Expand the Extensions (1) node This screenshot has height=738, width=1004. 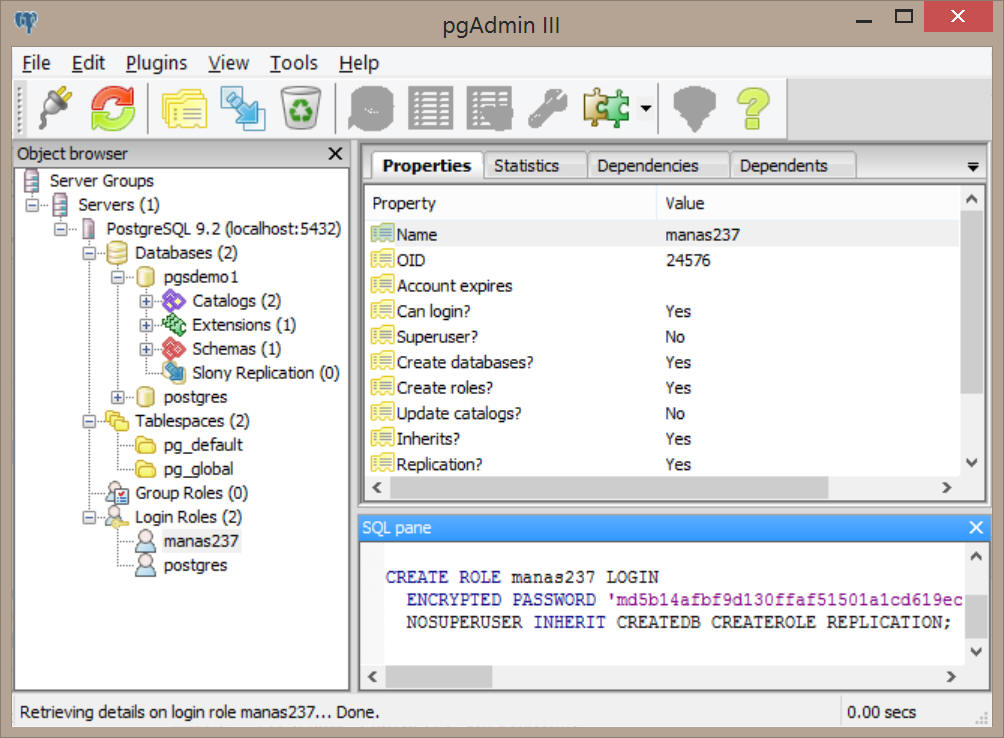pyautogui.click(x=146, y=325)
